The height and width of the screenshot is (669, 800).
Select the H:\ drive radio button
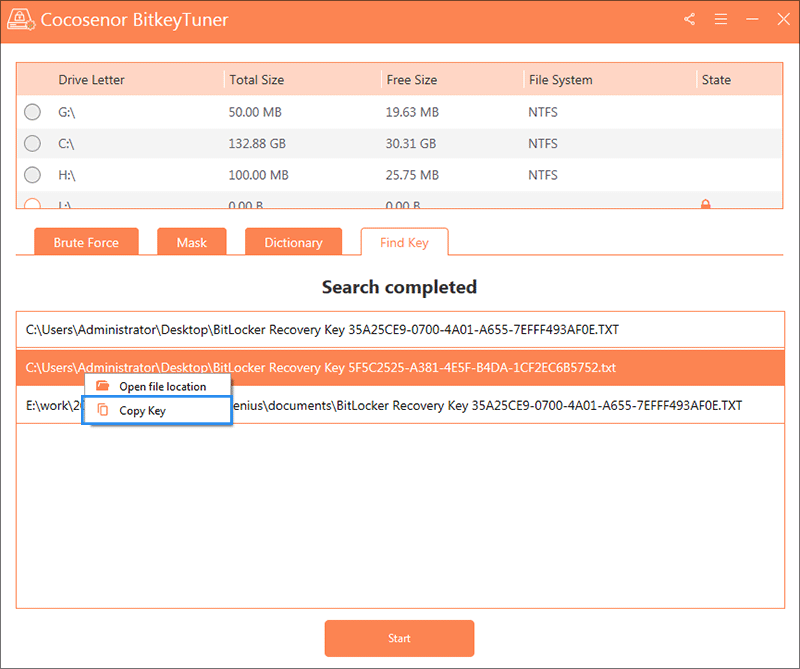tap(32, 175)
